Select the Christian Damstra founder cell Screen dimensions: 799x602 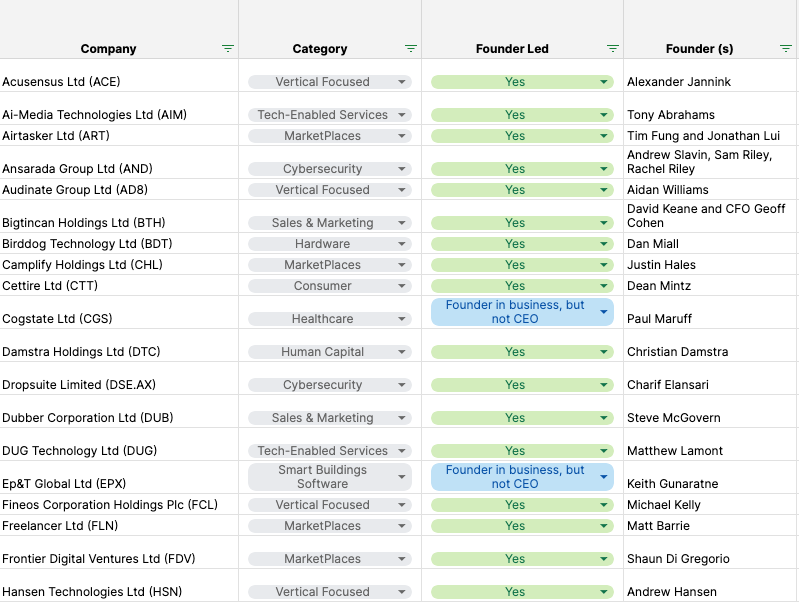[711, 346]
